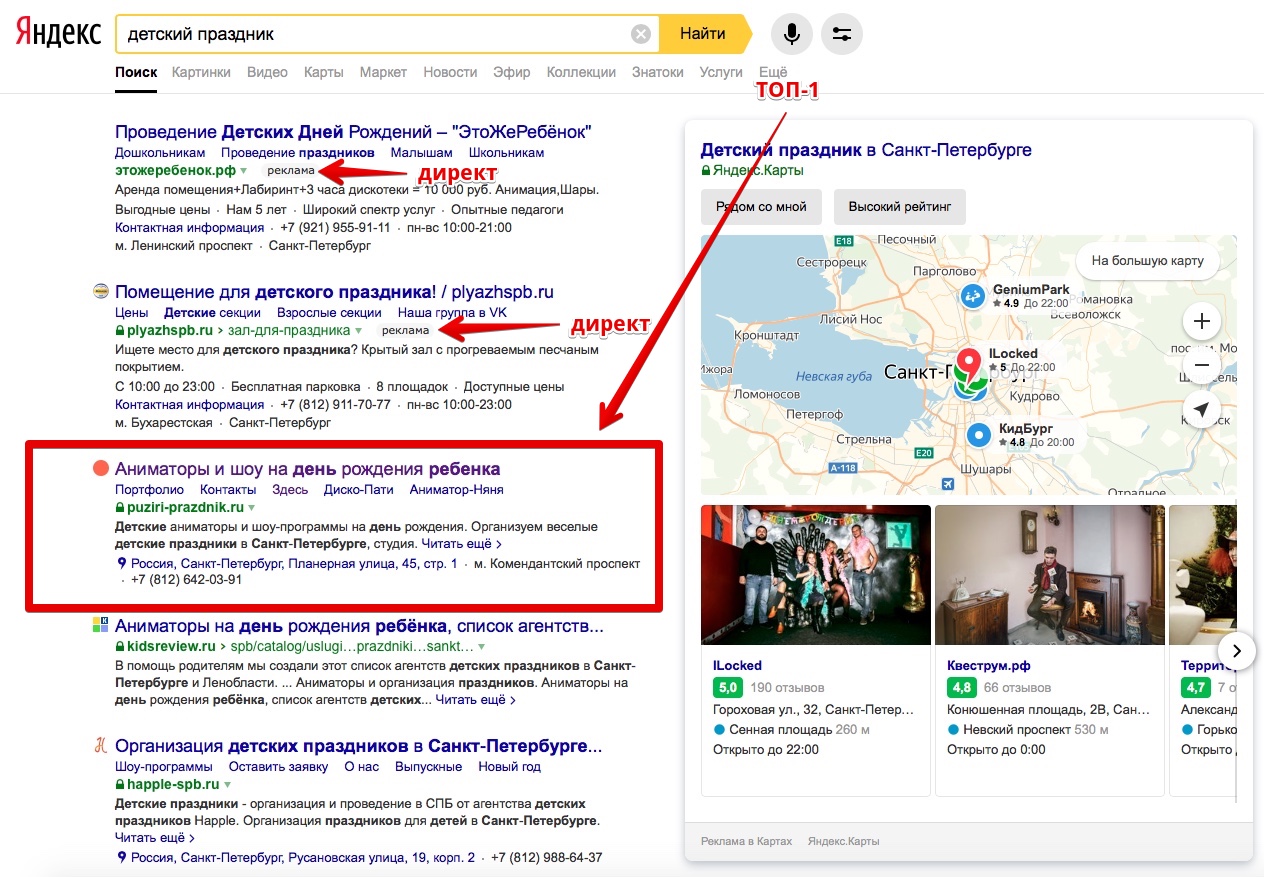Image resolution: width=1264 pixels, height=877 pixels.
Task: Expand Читать ещё in happle-spb snippet
Action: pyautogui.click(x=154, y=837)
